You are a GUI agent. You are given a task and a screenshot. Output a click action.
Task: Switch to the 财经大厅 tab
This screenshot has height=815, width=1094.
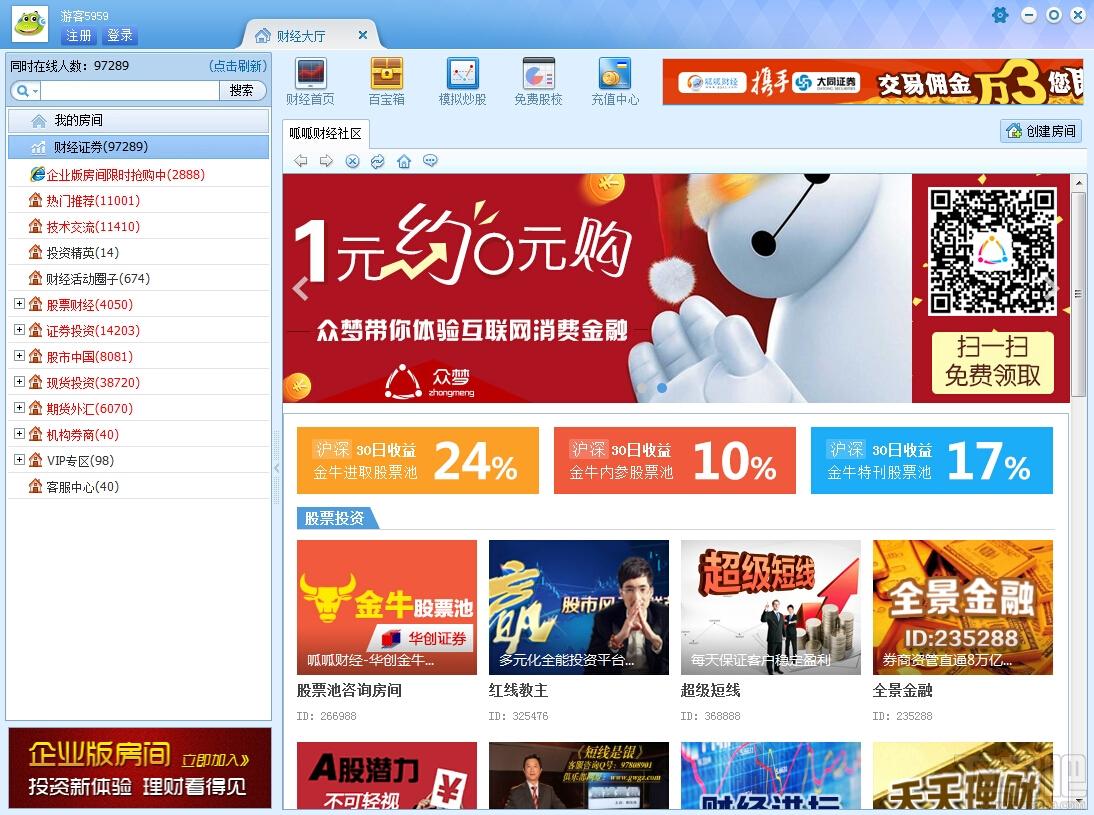point(301,36)
